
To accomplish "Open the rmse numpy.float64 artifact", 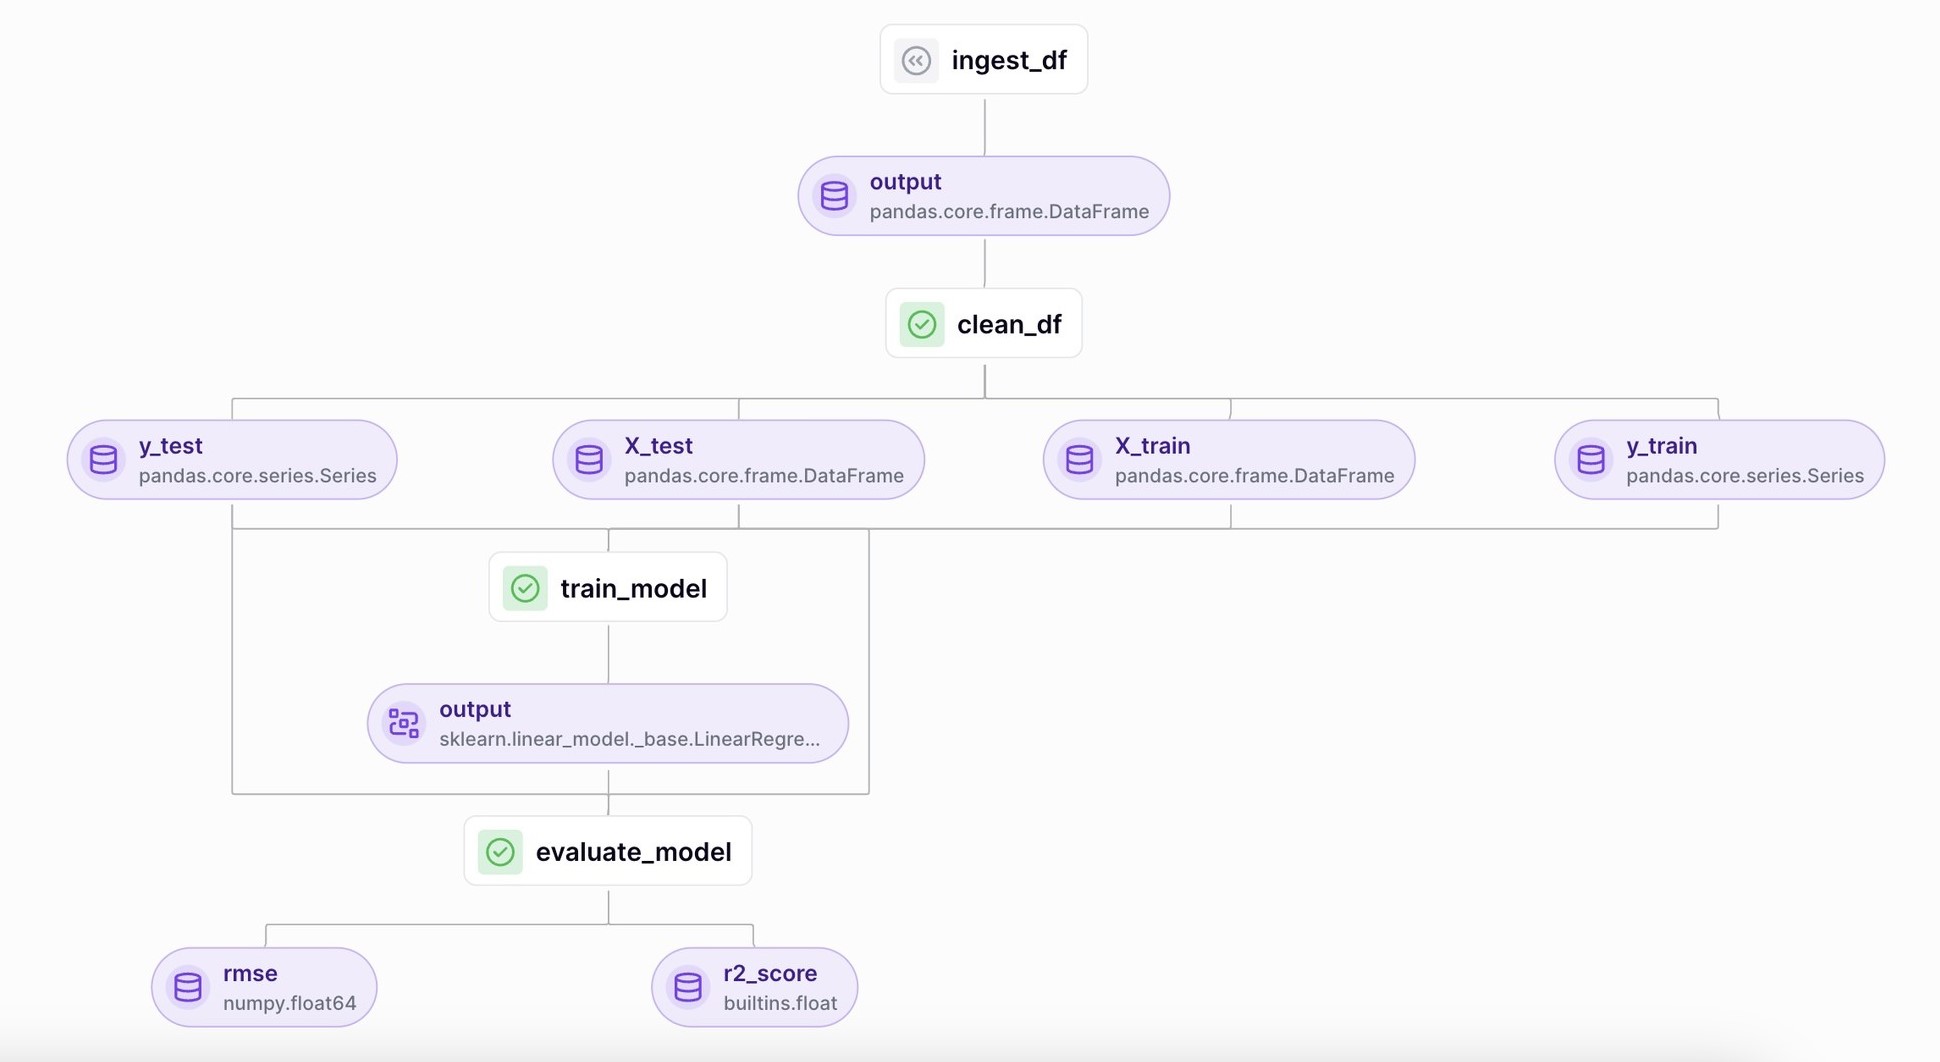I will tap(289, 987).
